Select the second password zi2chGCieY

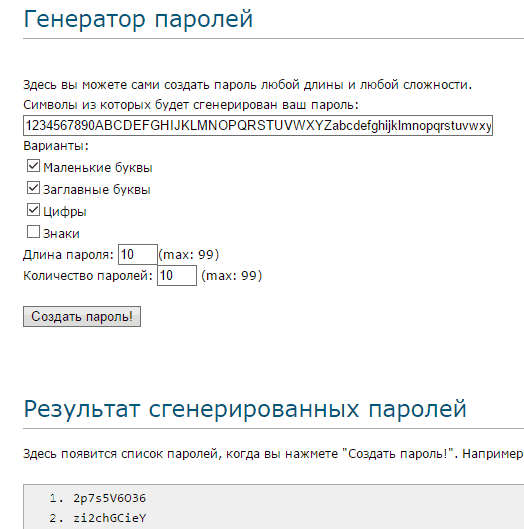tap(110, 518)
